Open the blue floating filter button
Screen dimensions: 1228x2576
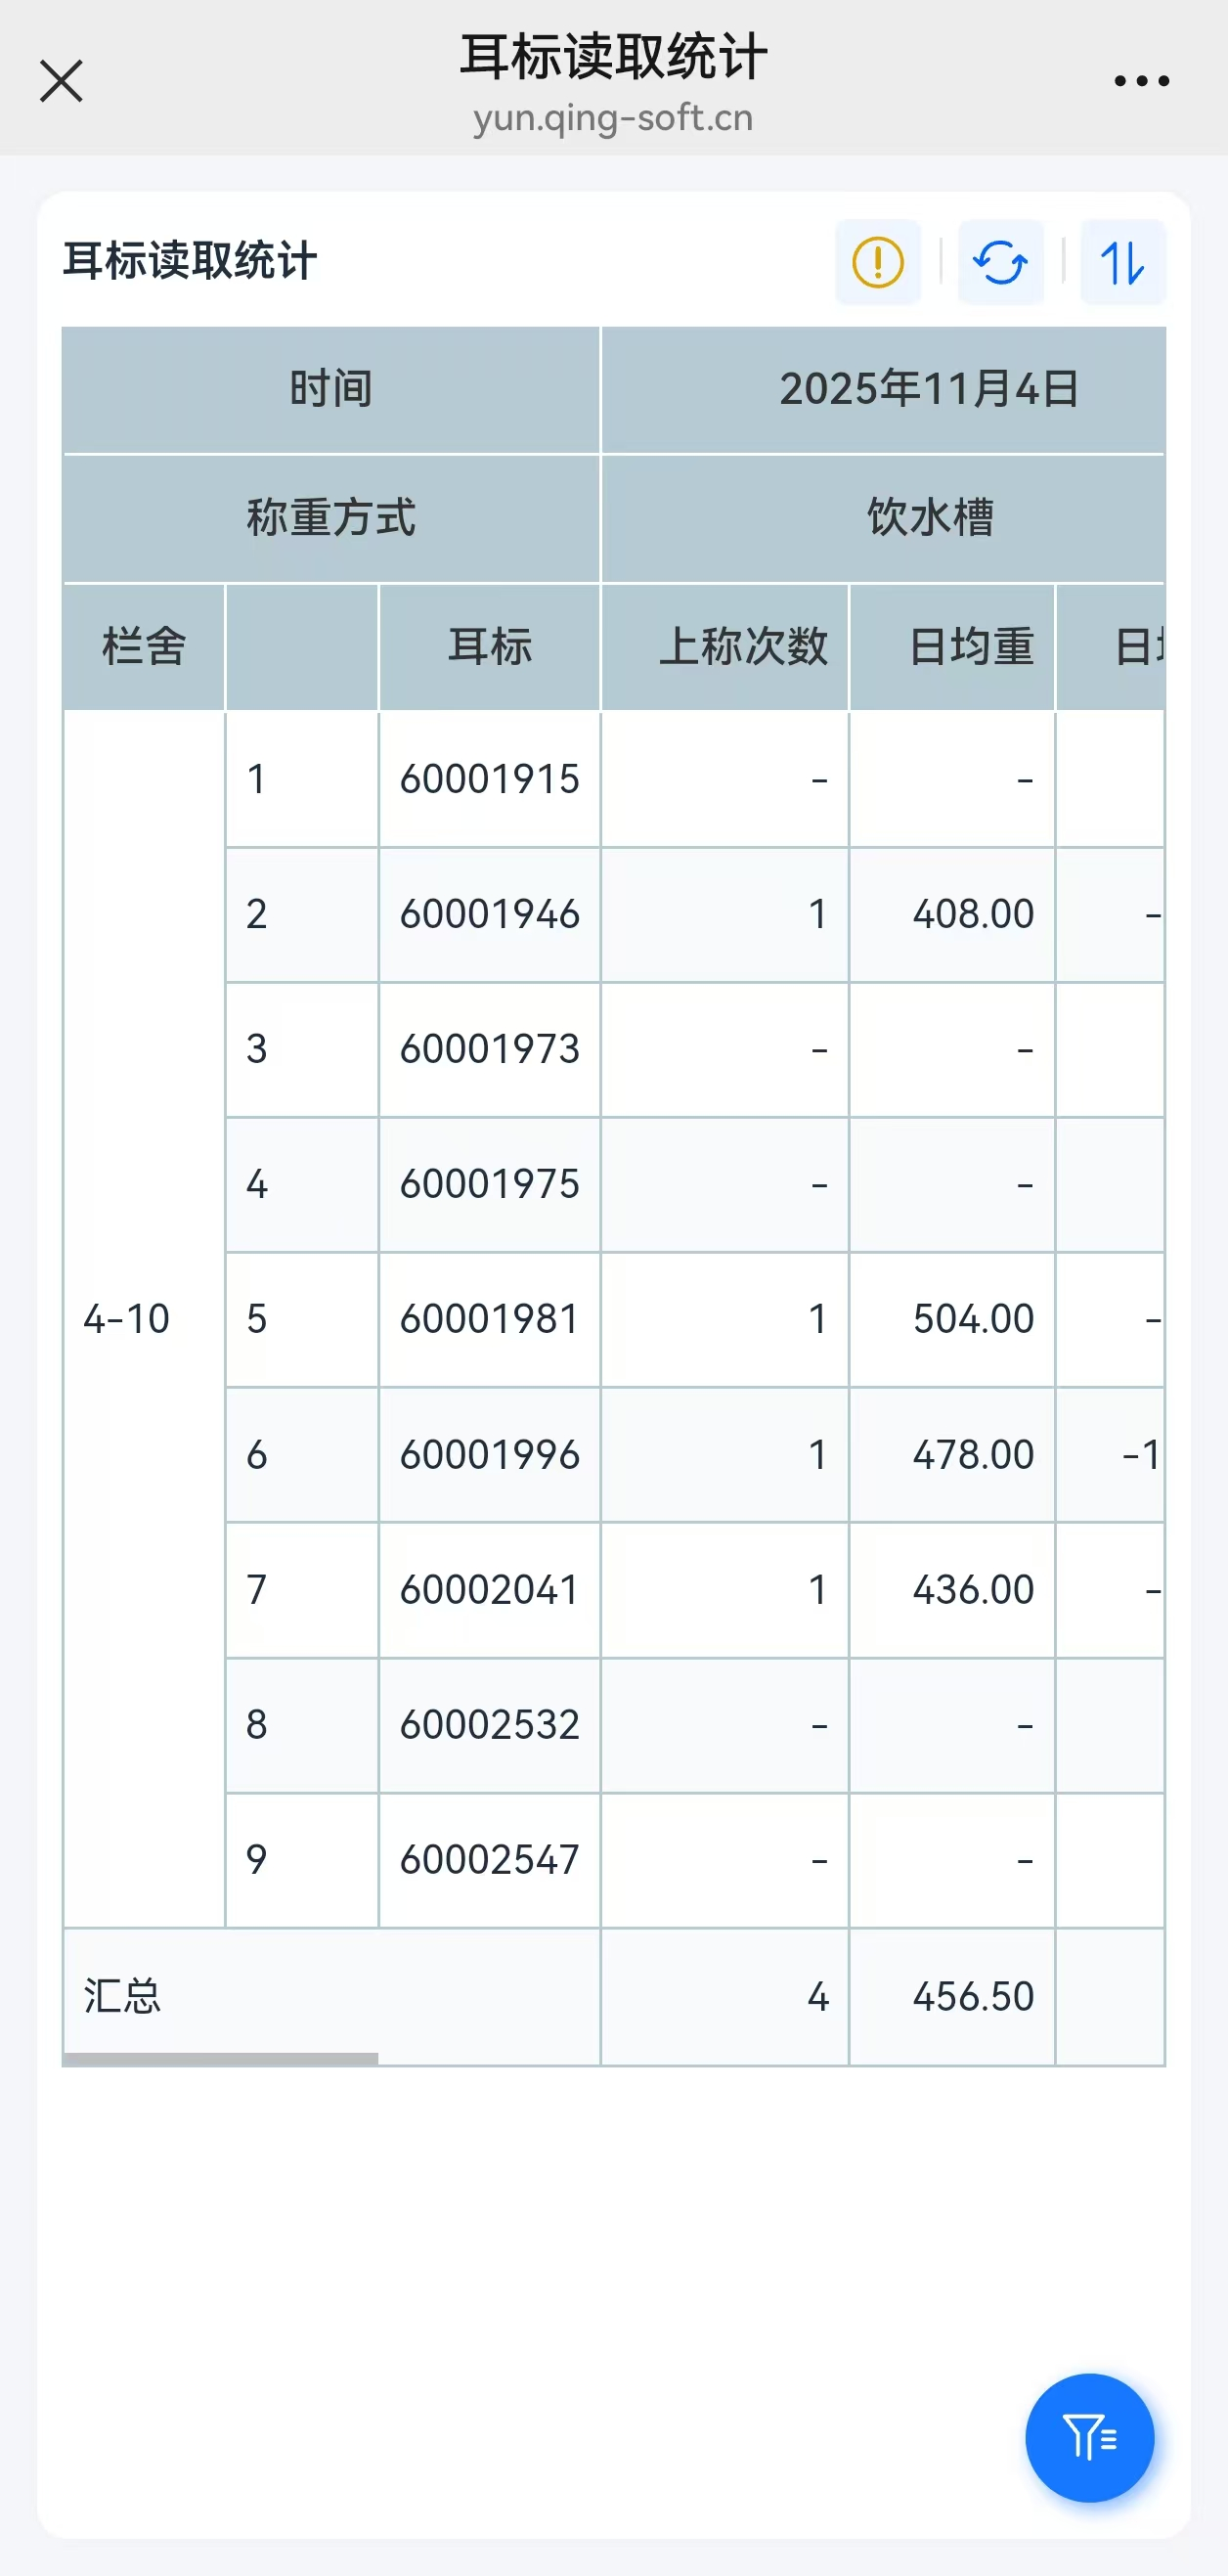tap(1089, 2437)
